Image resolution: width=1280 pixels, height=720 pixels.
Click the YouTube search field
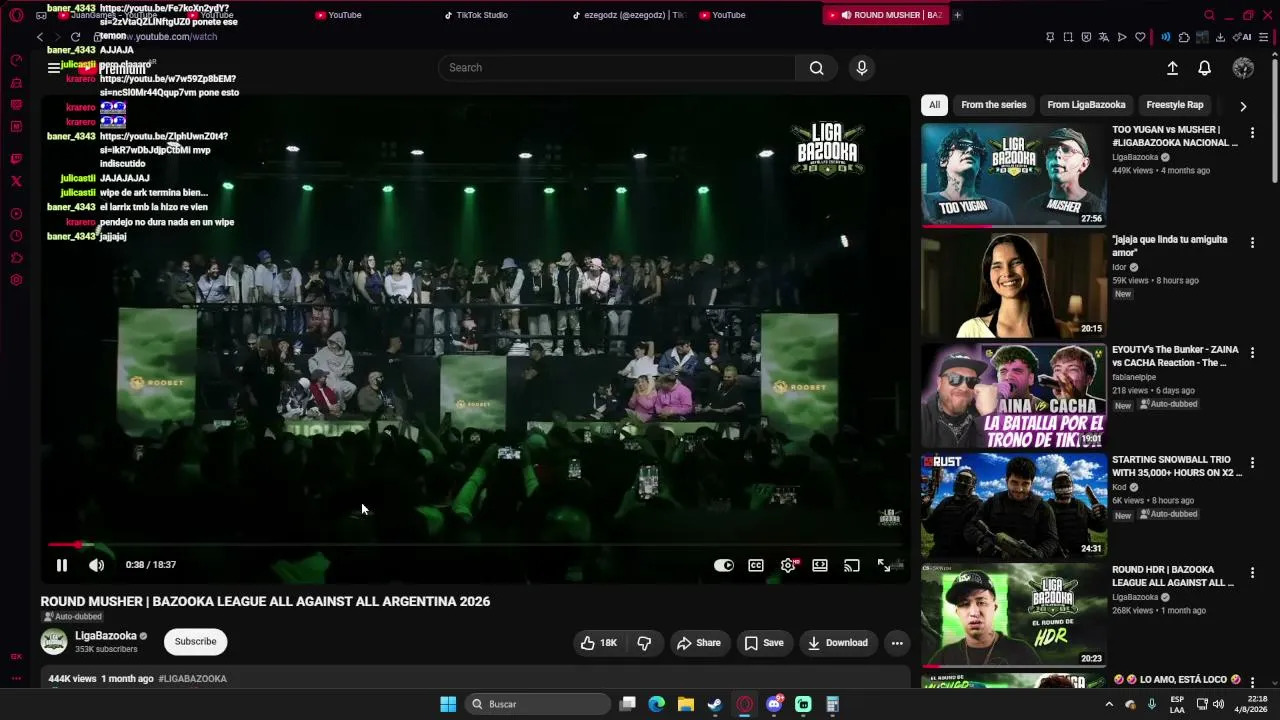tap(616, 68)
